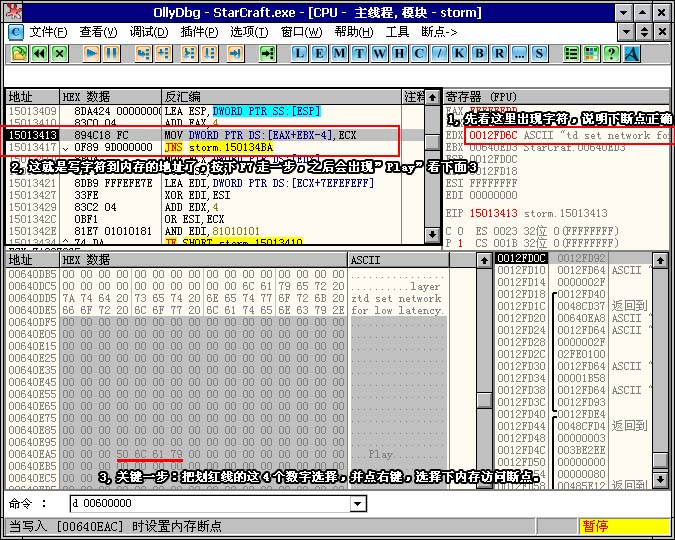Click the Restart program rewind icon

coord(40,54)
